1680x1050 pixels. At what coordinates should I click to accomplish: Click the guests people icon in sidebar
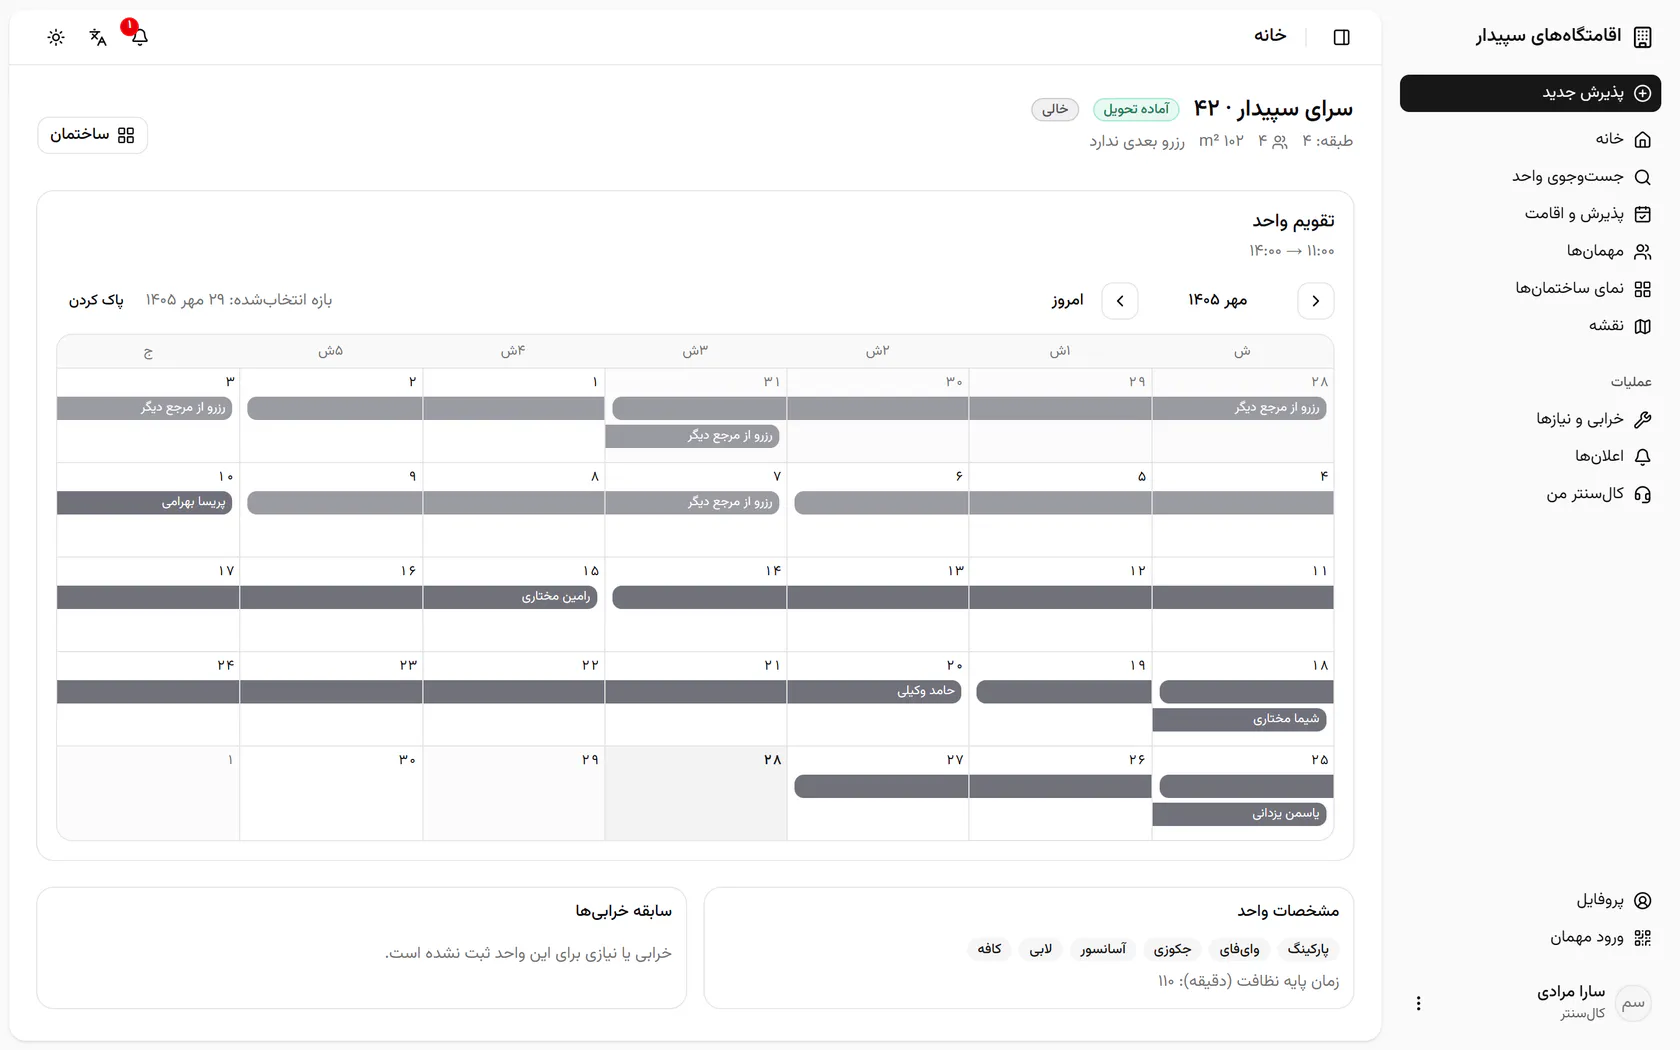[1642, 252]
